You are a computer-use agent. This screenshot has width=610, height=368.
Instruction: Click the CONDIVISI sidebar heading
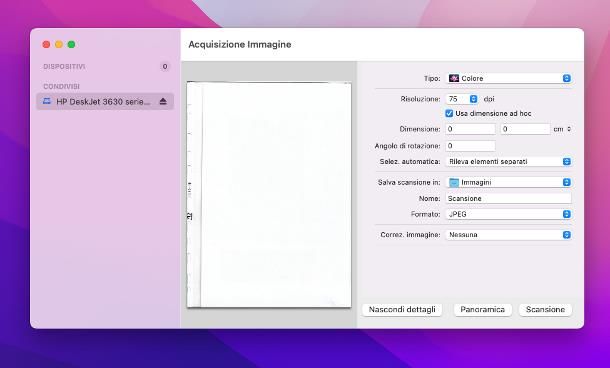(x=61, y=86)
